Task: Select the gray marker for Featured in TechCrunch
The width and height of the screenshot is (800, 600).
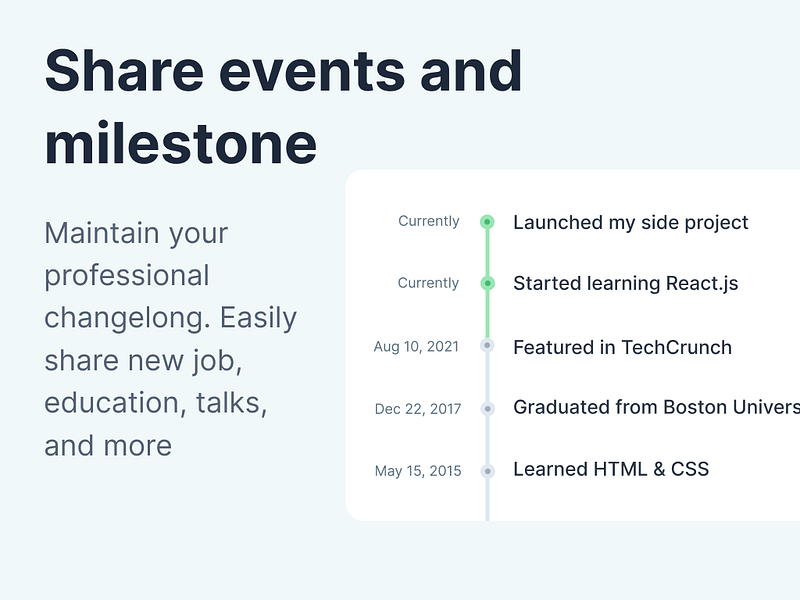Action: click(x=487, y=345)
